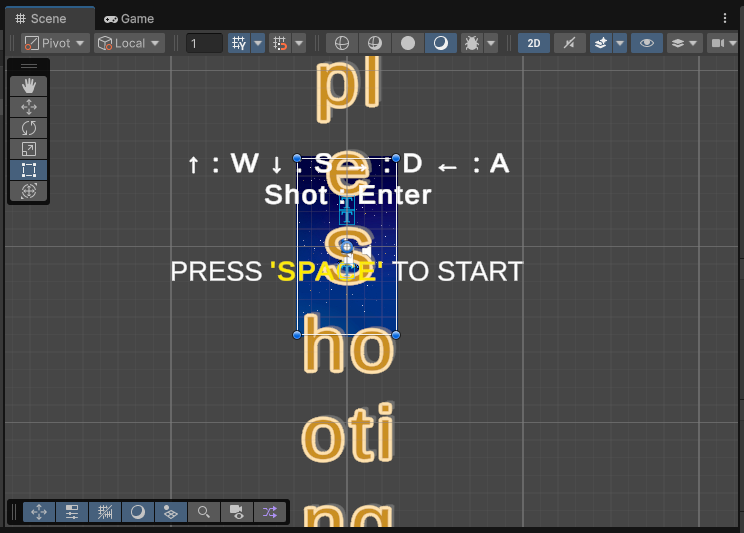The height and width of the screenshot is (533, 744).
Task: Click the debug draw mode bug icon
Action: coord(471,43)
